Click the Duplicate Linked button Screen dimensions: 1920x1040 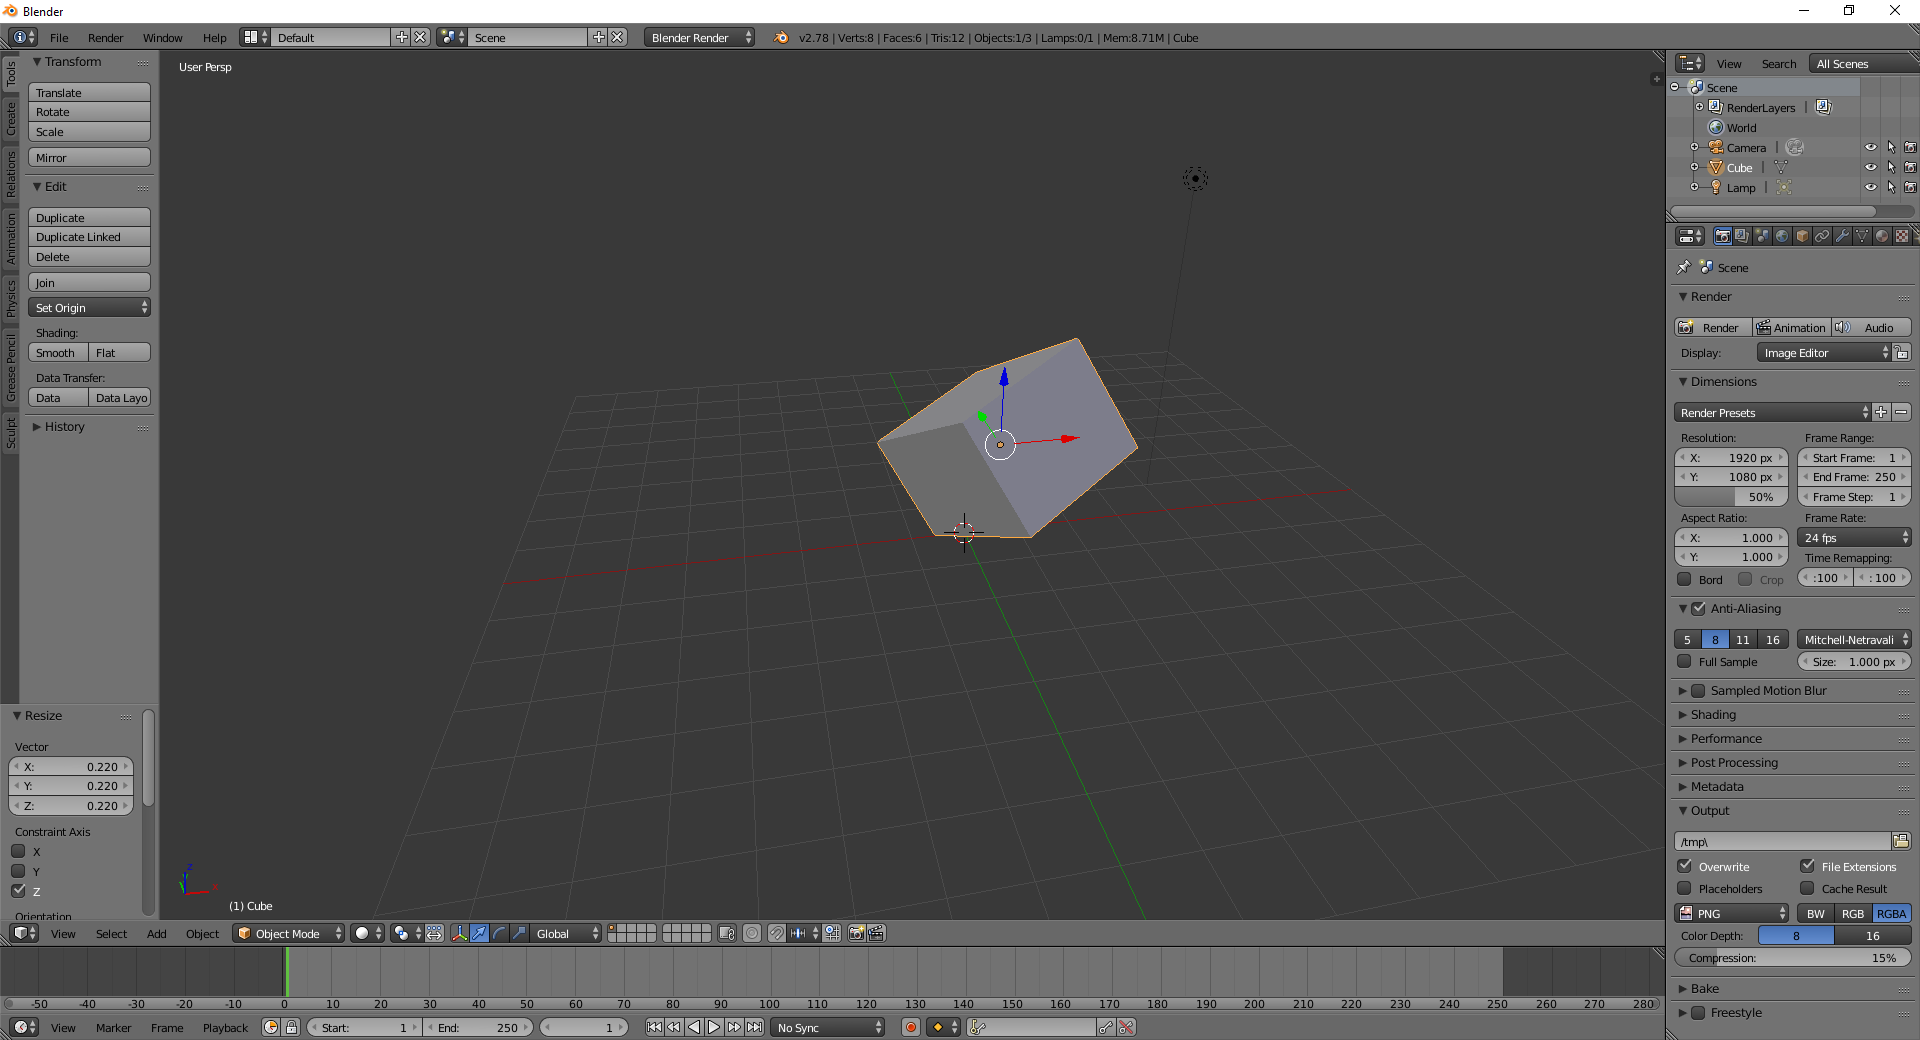tap(89, 236)
